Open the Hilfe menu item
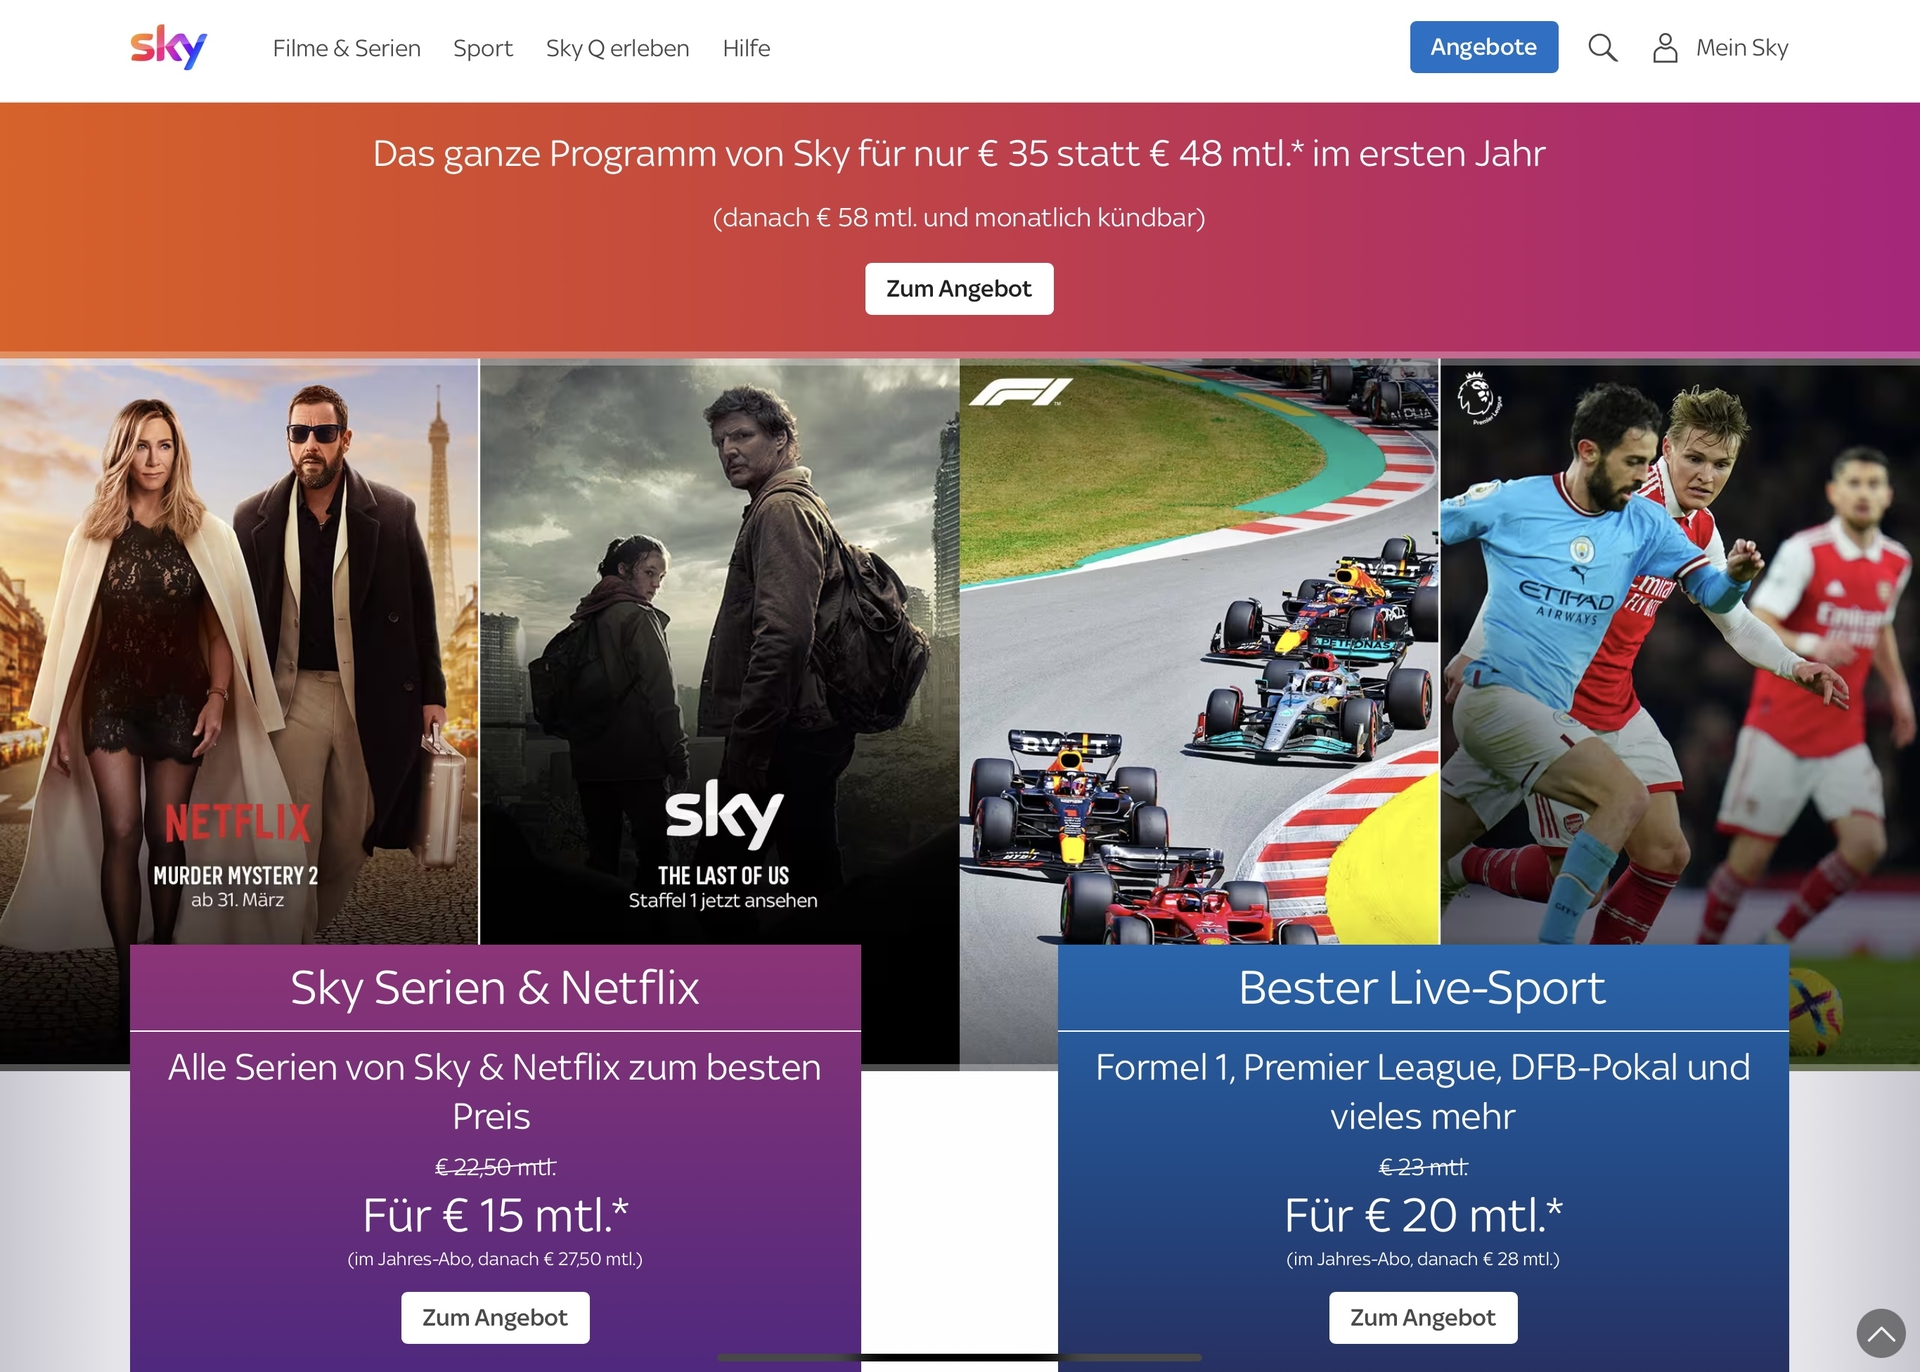This screenshot has height=1372, width=1920. point(746,48)
